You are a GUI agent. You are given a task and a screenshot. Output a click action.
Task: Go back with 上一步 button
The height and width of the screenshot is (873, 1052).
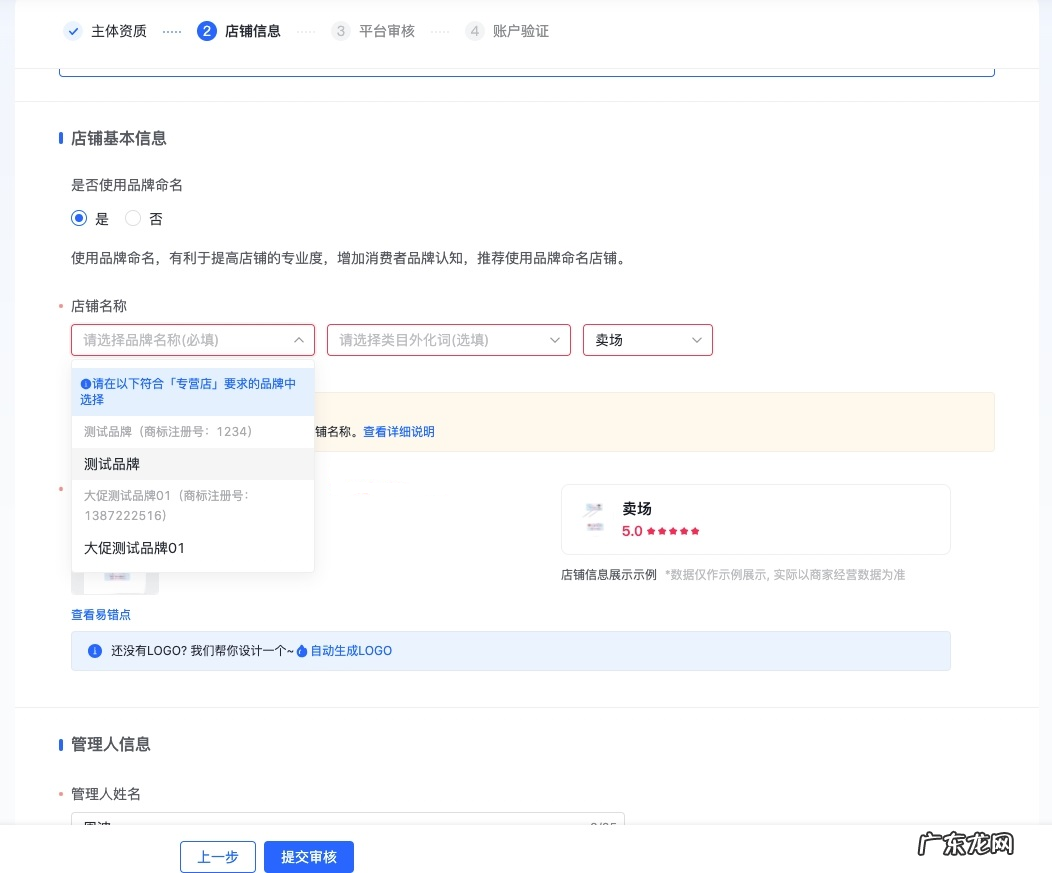pos(218,857)
